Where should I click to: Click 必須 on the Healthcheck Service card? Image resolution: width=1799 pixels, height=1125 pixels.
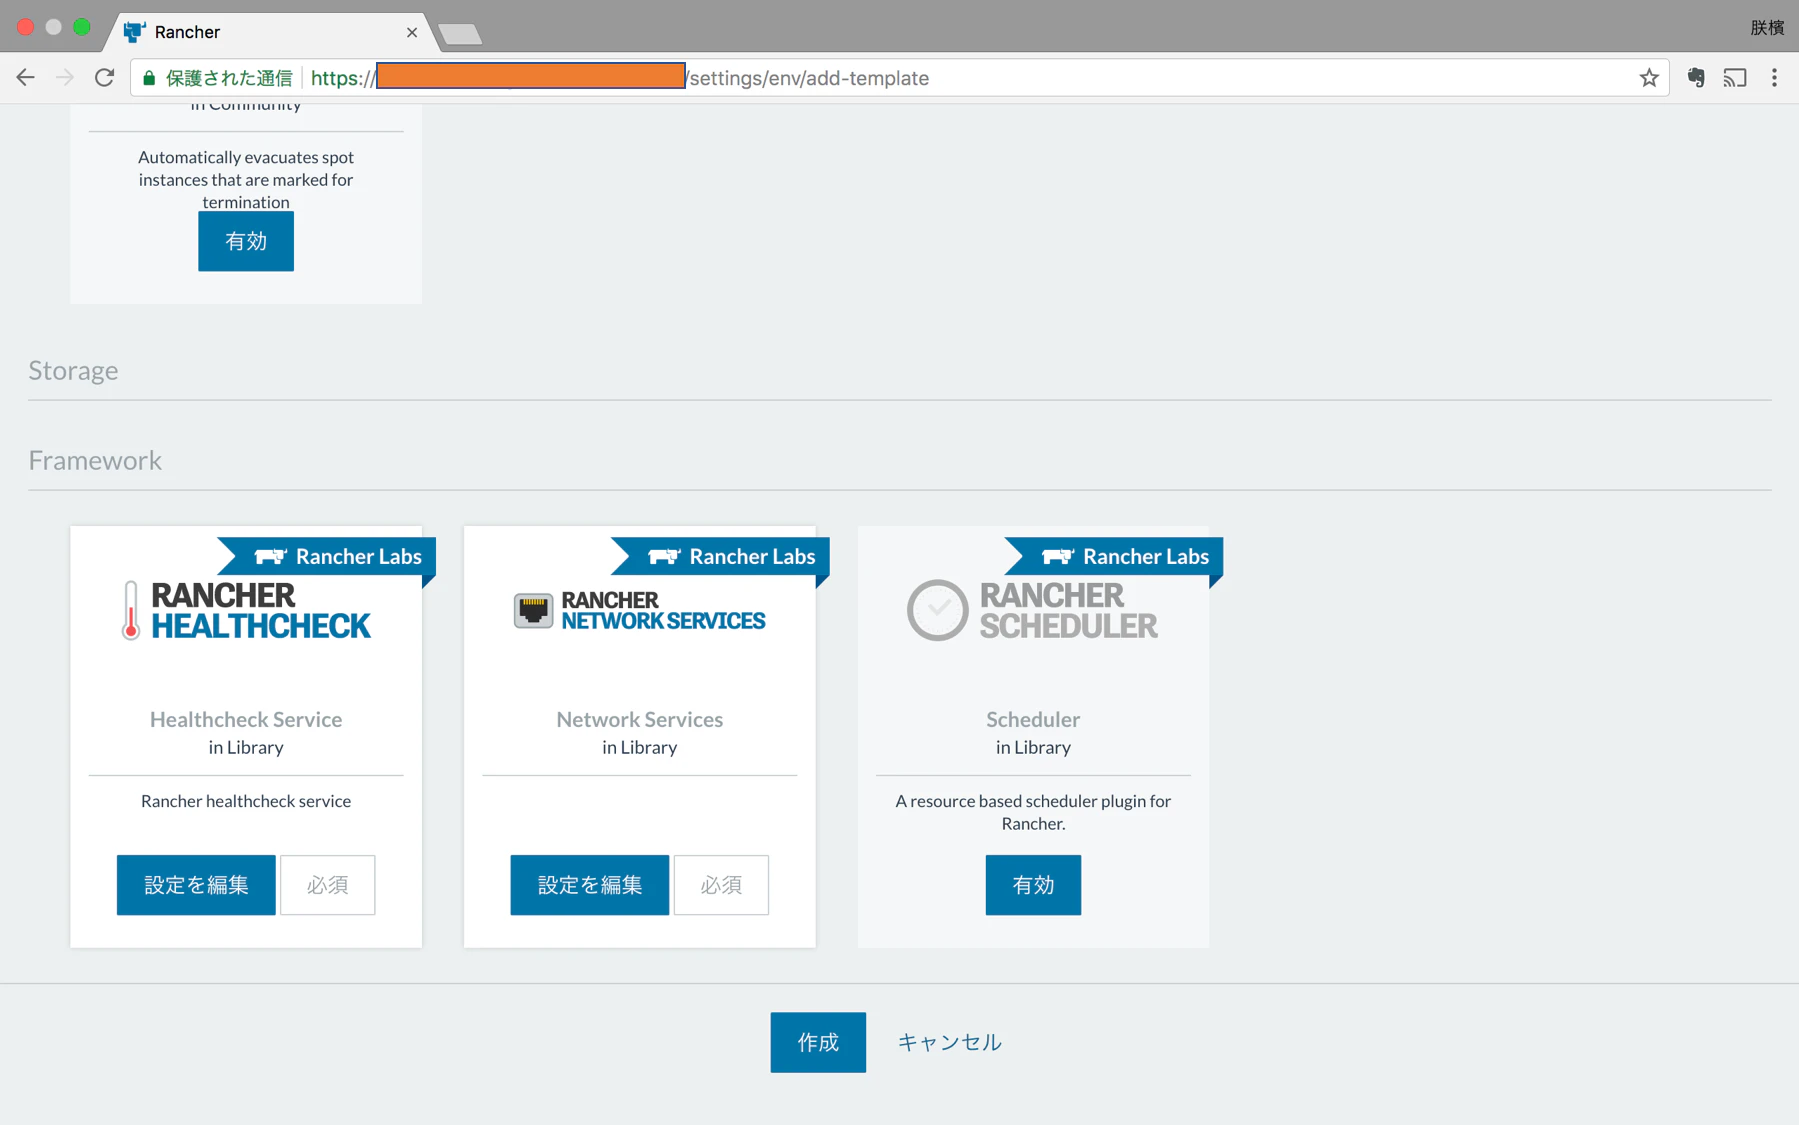click(x=328, y=885)
